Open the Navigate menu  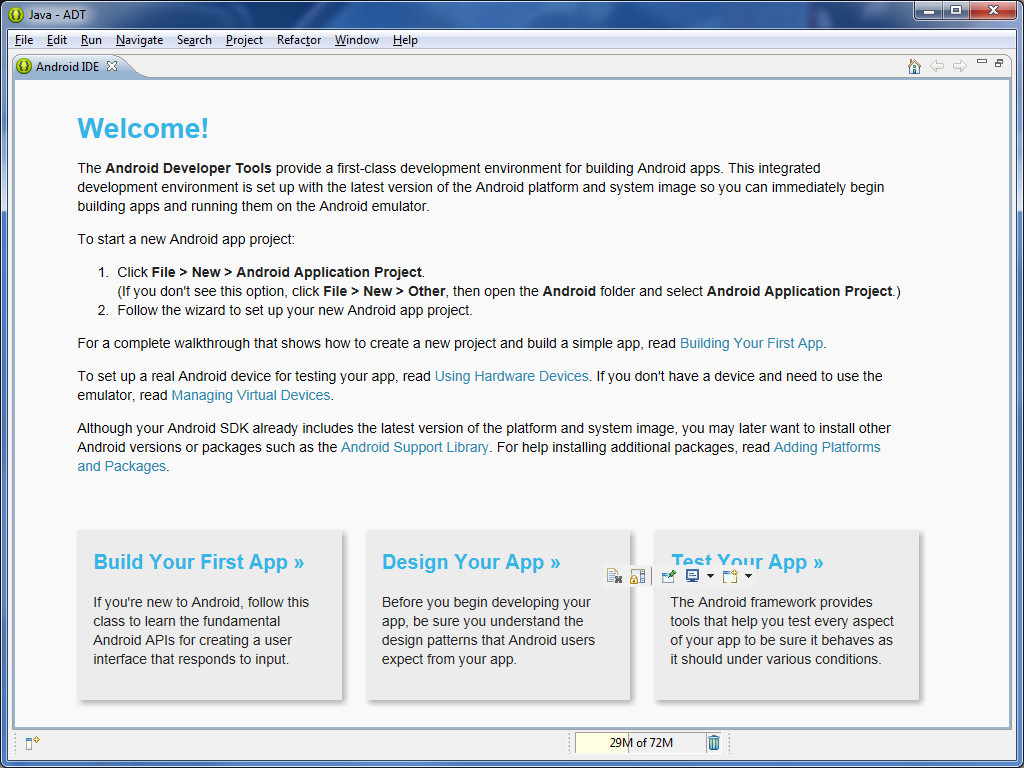[140, 40]
